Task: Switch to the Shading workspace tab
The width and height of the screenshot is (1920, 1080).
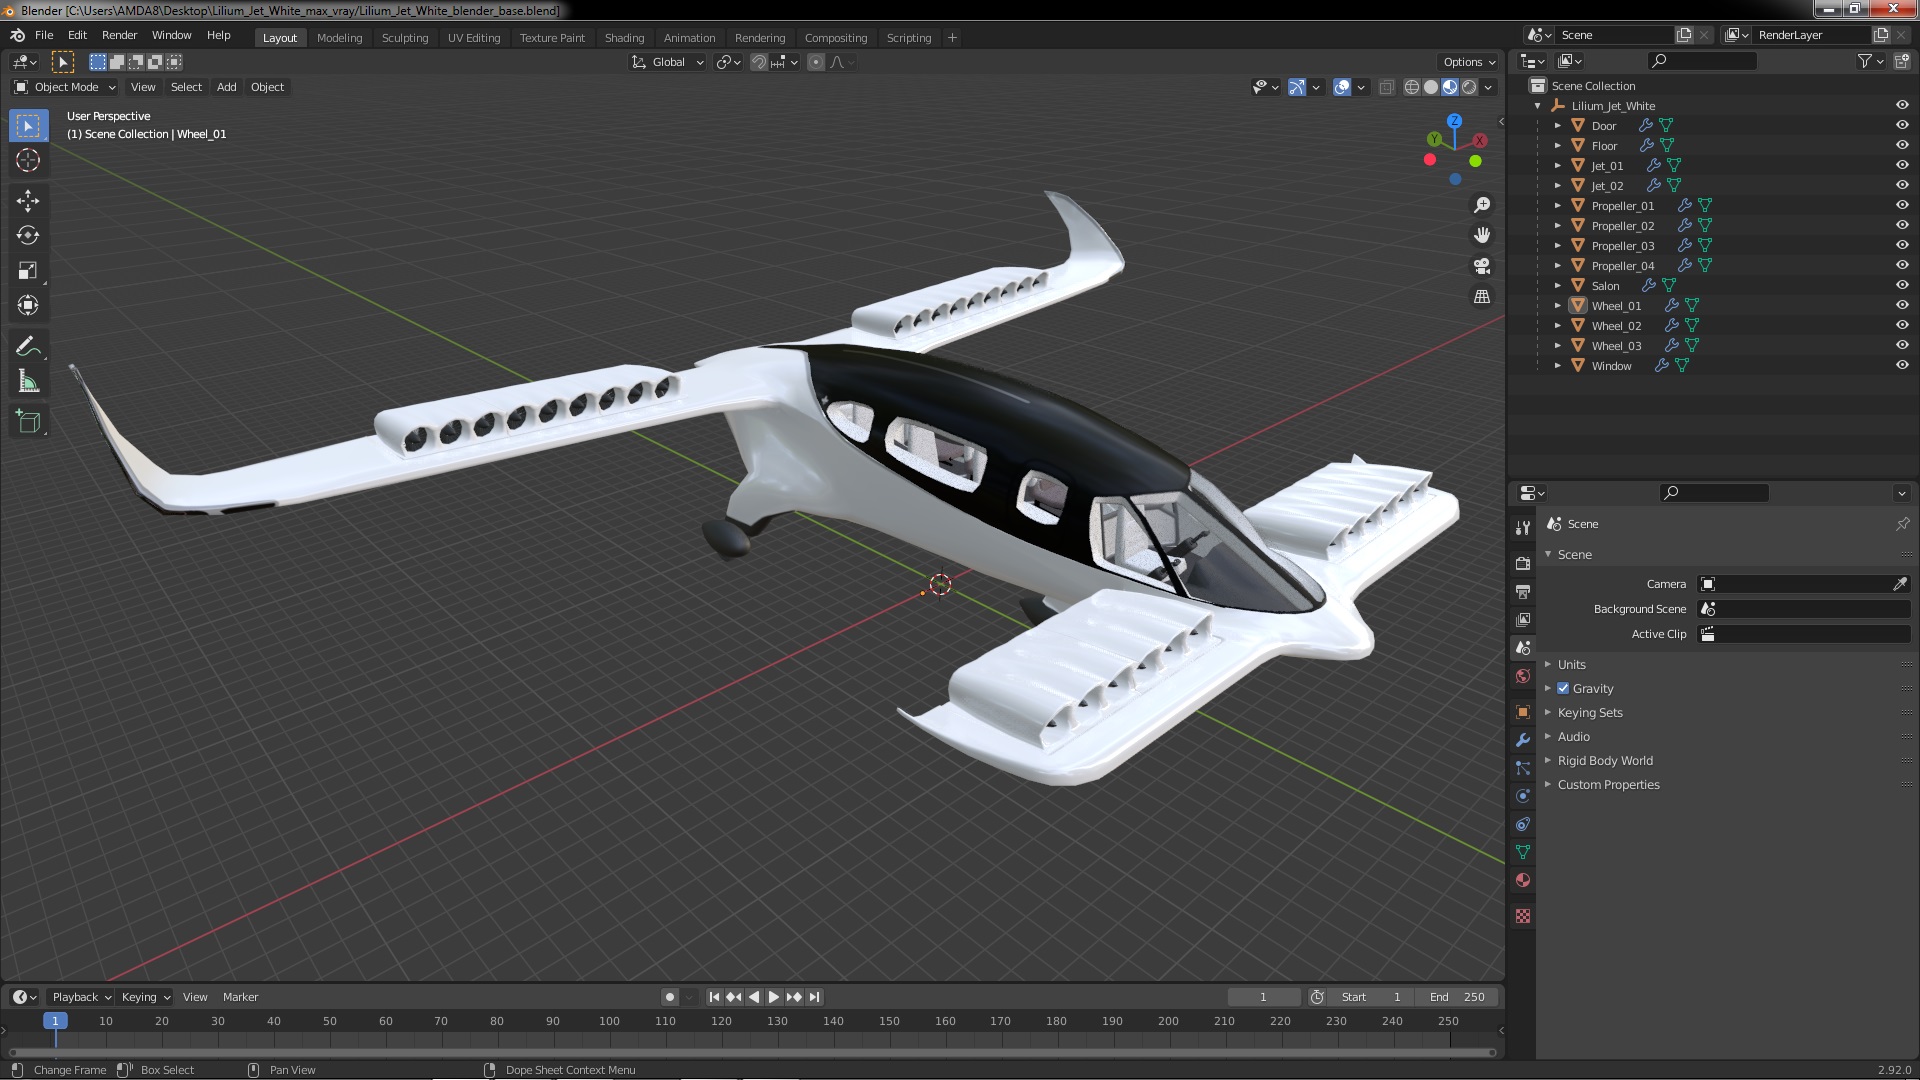Action: (x=624, y=38)
